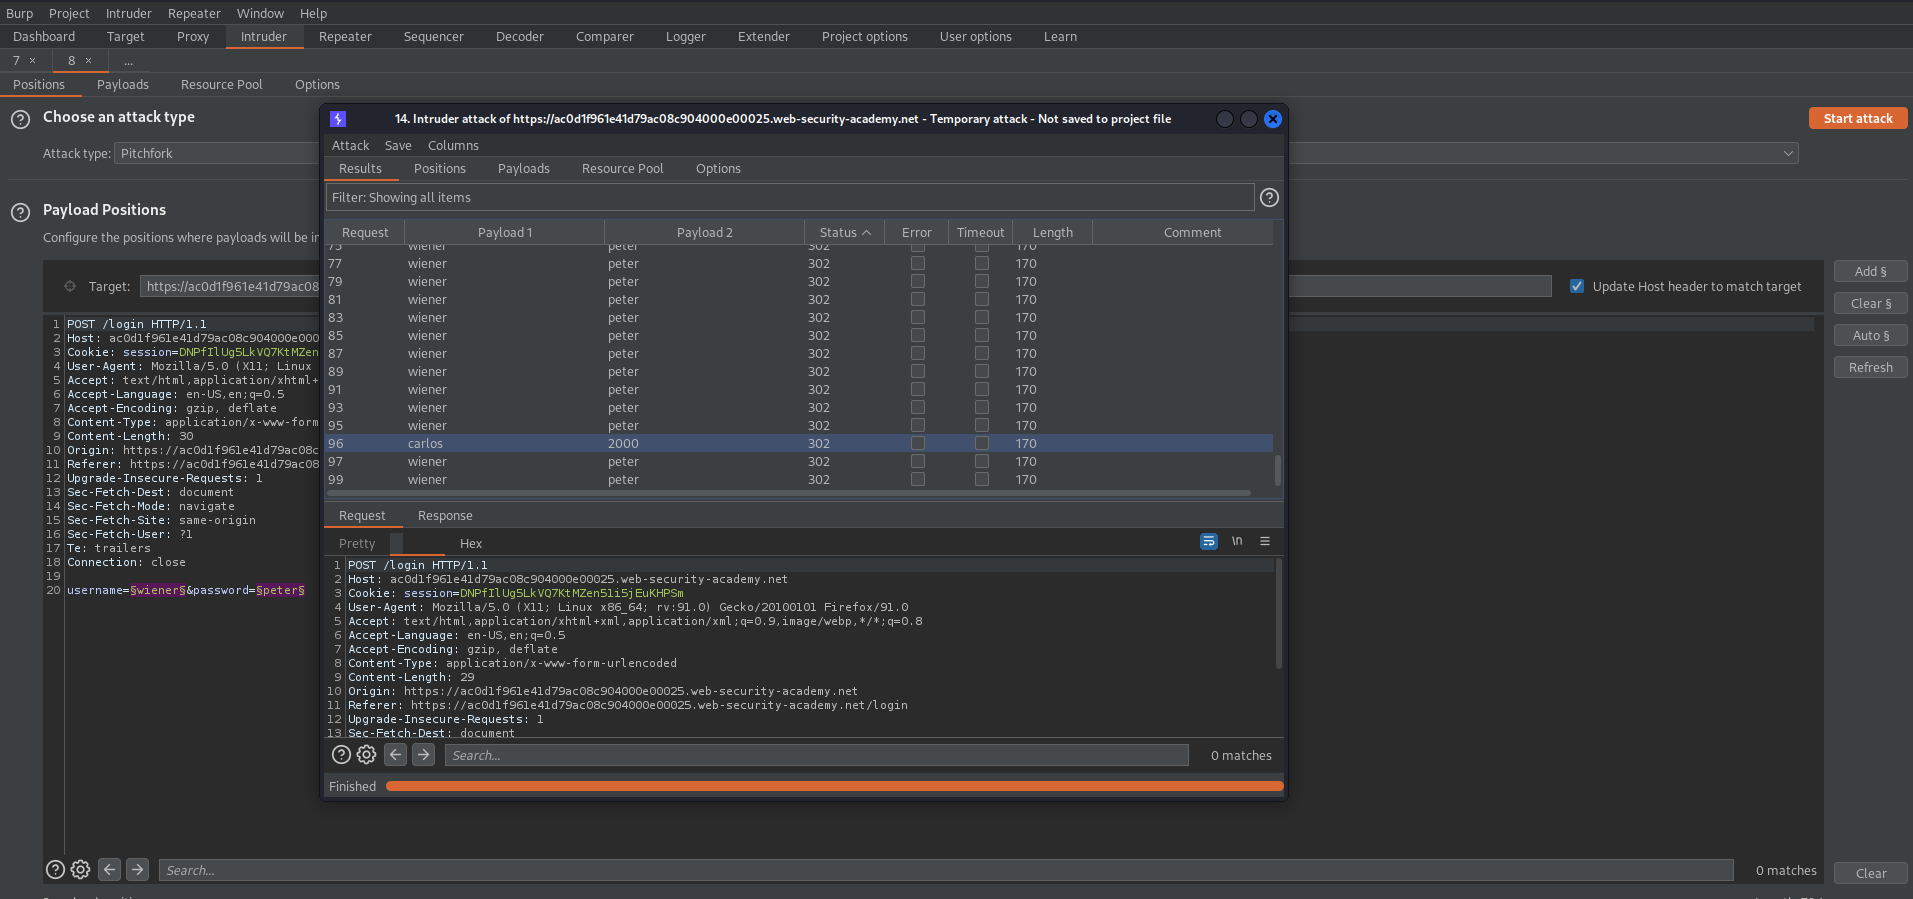Sort results by Payload 1 column

505,232
